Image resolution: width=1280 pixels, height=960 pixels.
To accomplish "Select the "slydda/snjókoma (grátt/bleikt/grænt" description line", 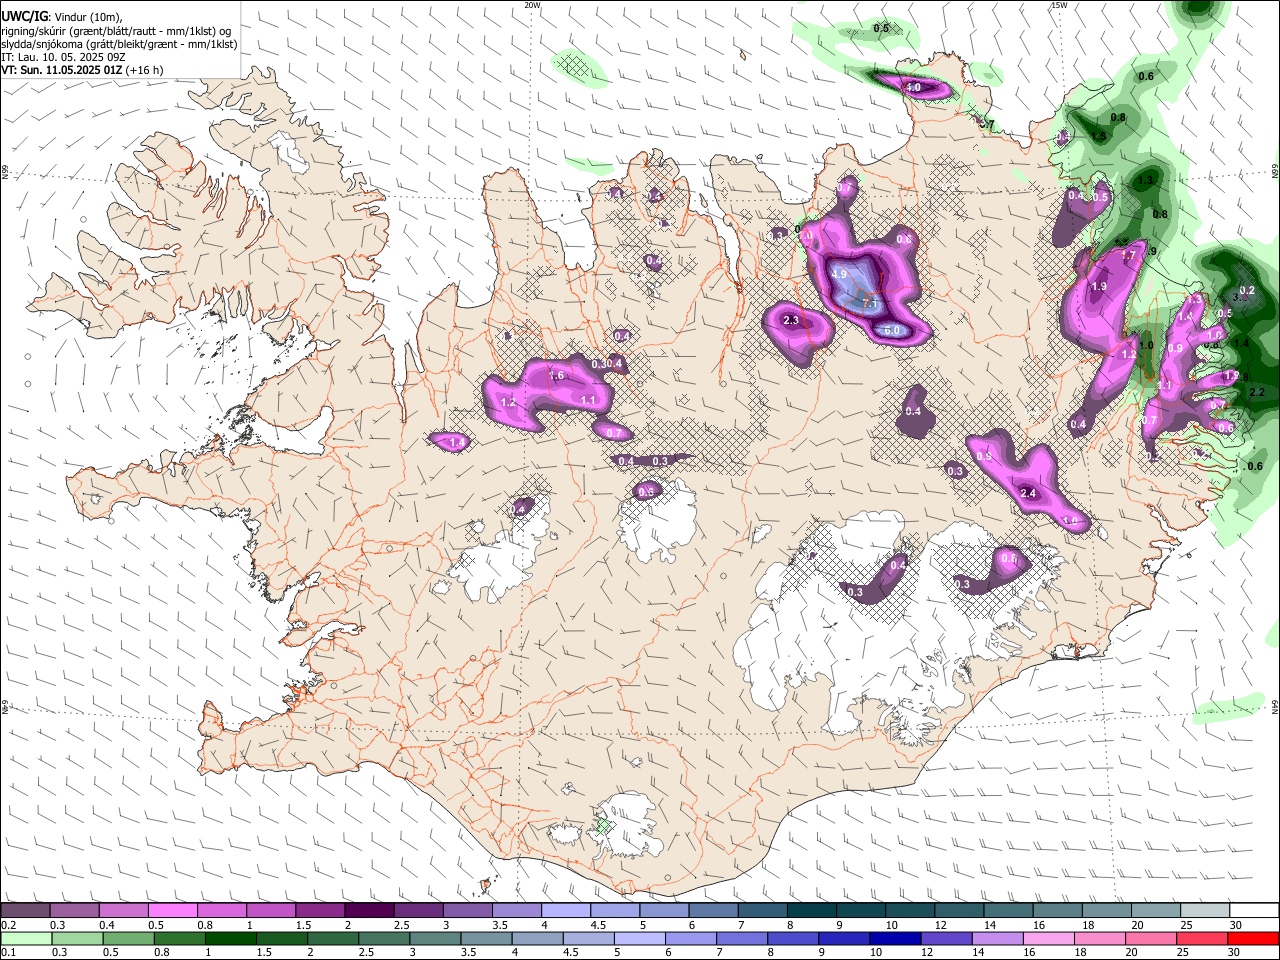I will pos(119,44).
